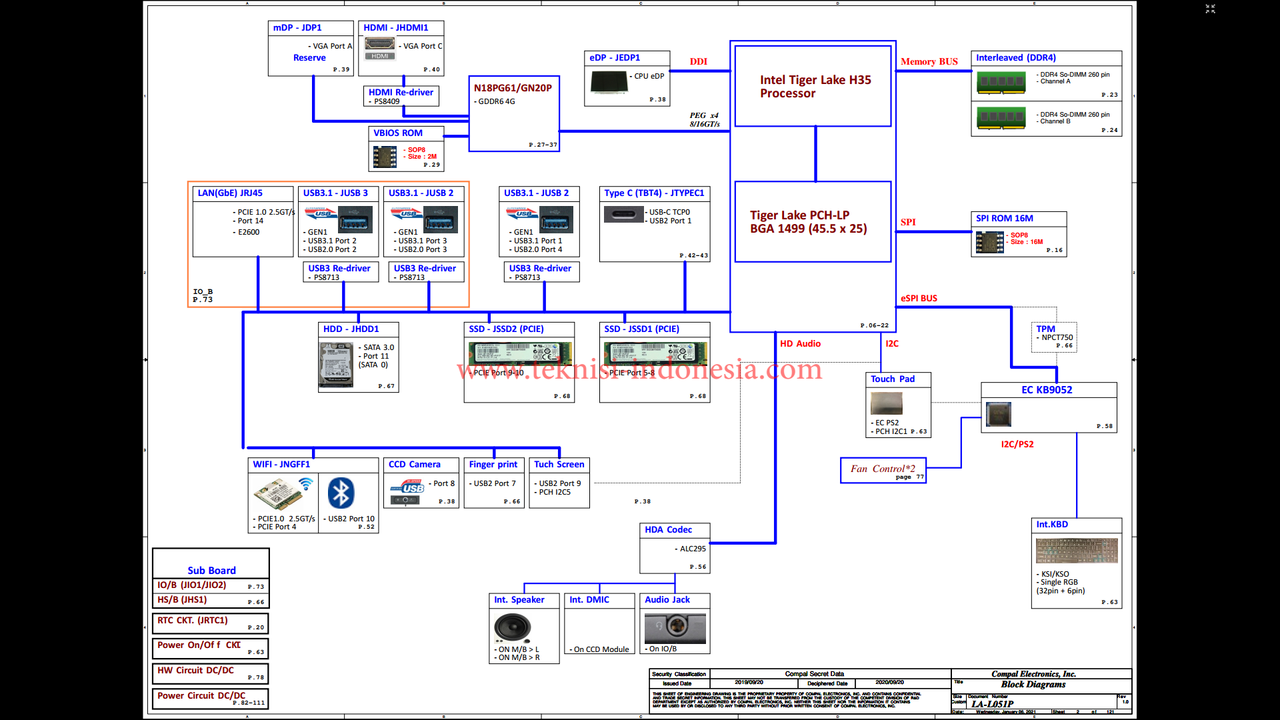Click the red SPI bus label
Screen dimensions: 1280x720
tap(908, 223)
